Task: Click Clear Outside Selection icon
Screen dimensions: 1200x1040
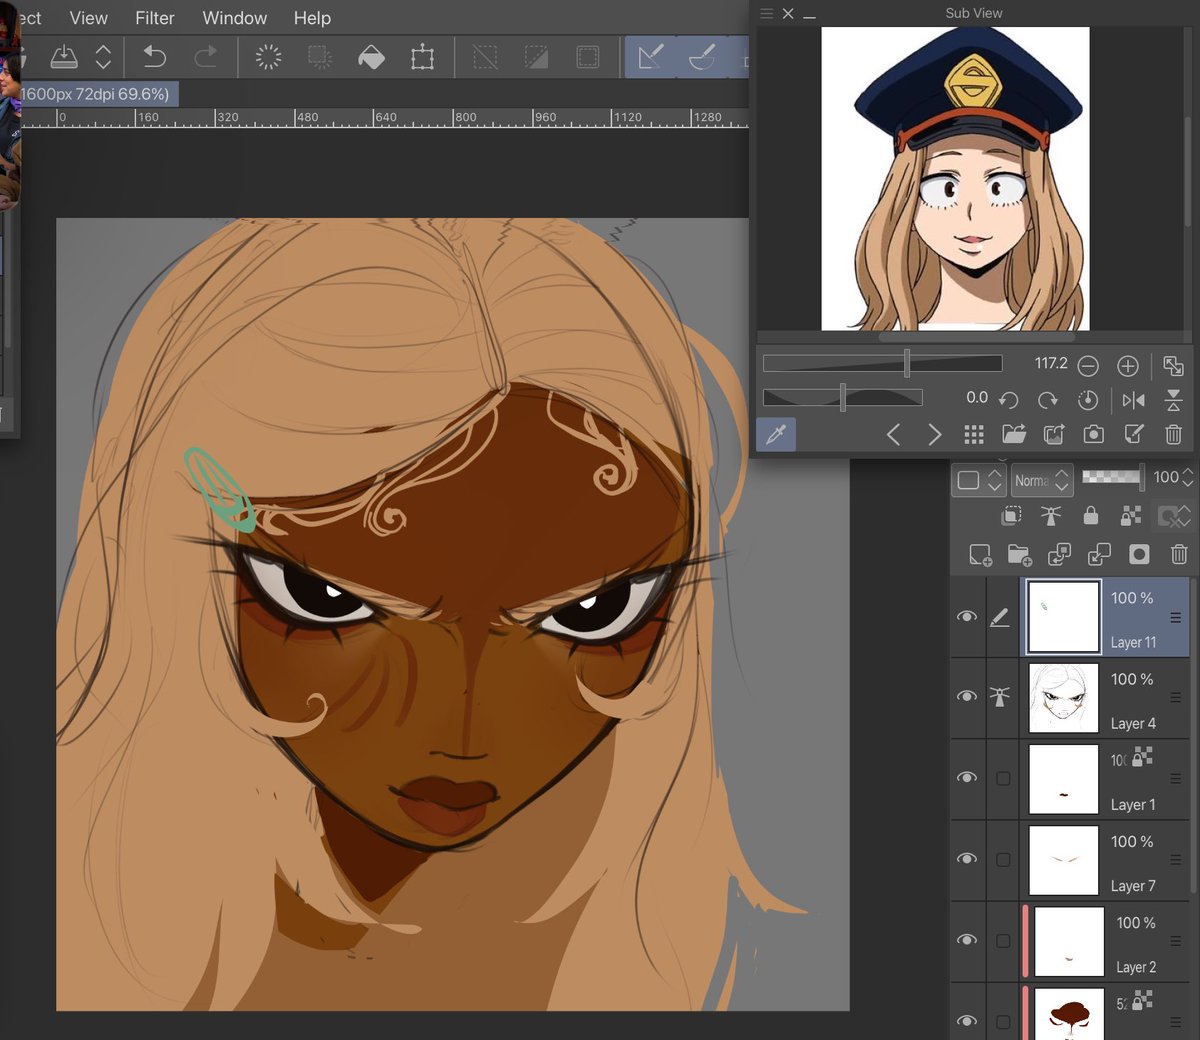Action: tap(320, 57)
